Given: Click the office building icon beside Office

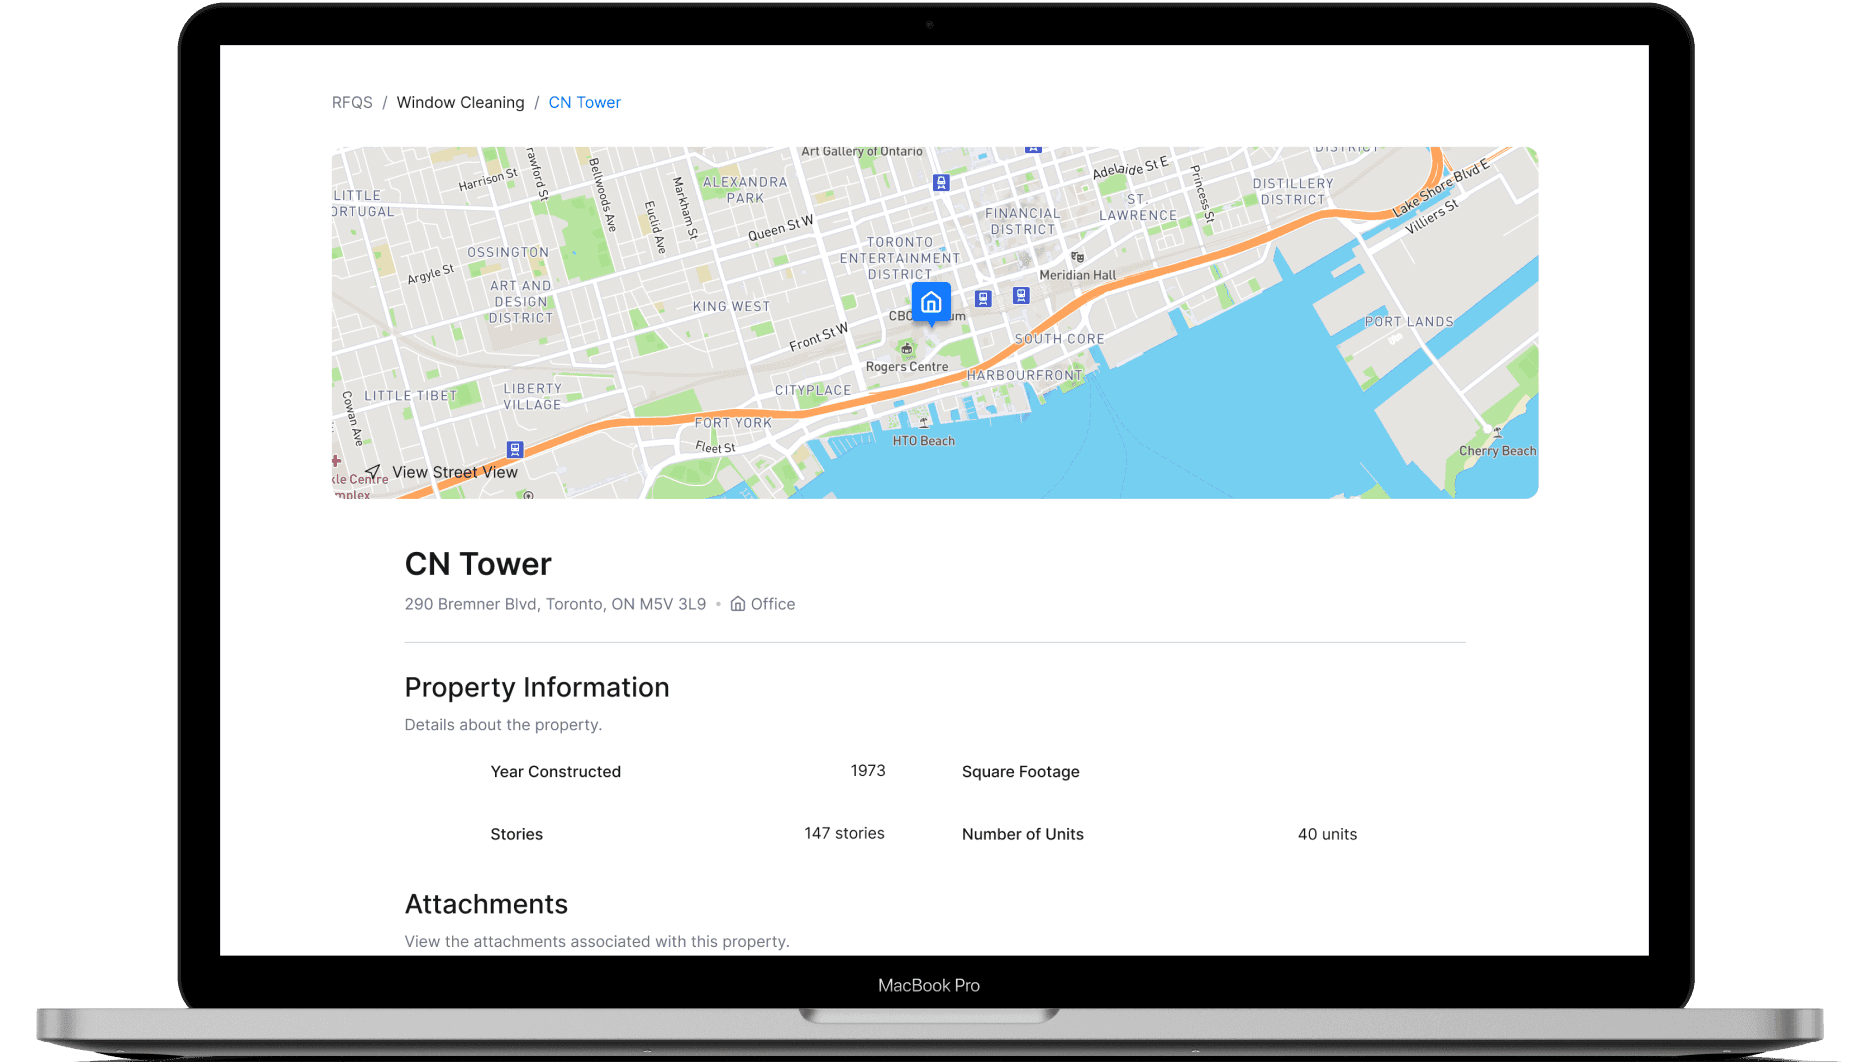Looking at the screenshot, I should (x=738, y=604).
